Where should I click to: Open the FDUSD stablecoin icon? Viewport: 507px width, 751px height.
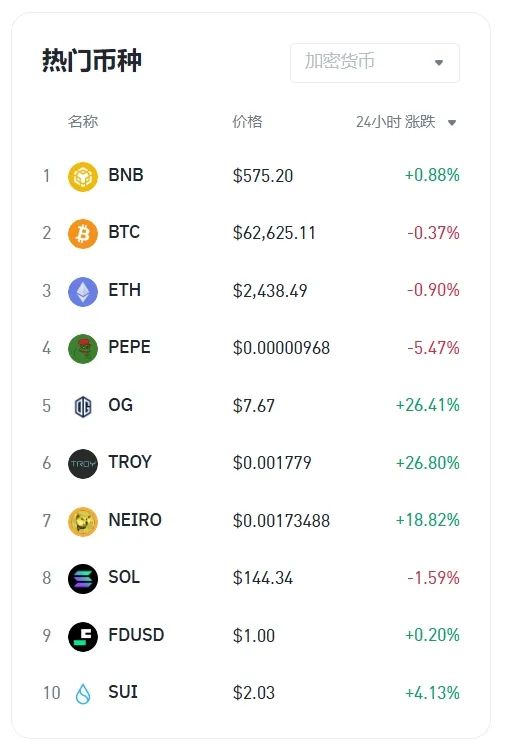(x=83, y=637)
